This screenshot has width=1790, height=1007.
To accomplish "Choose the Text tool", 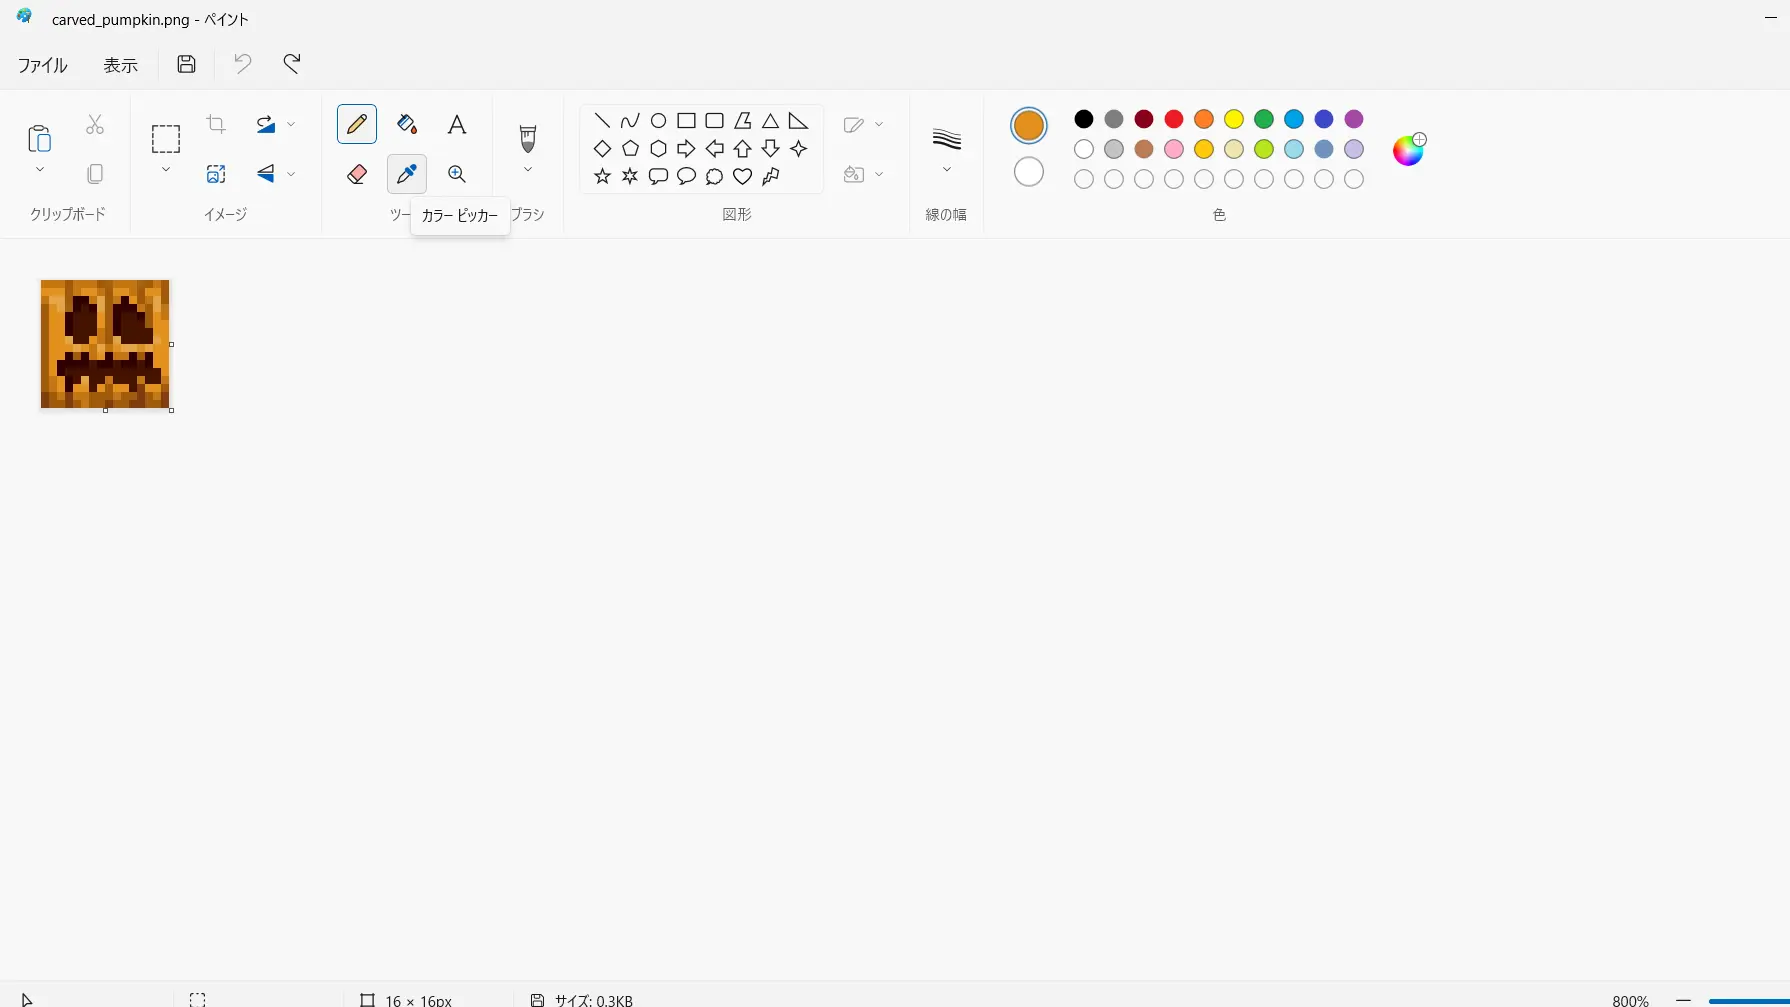I will (x=457, y=124).
